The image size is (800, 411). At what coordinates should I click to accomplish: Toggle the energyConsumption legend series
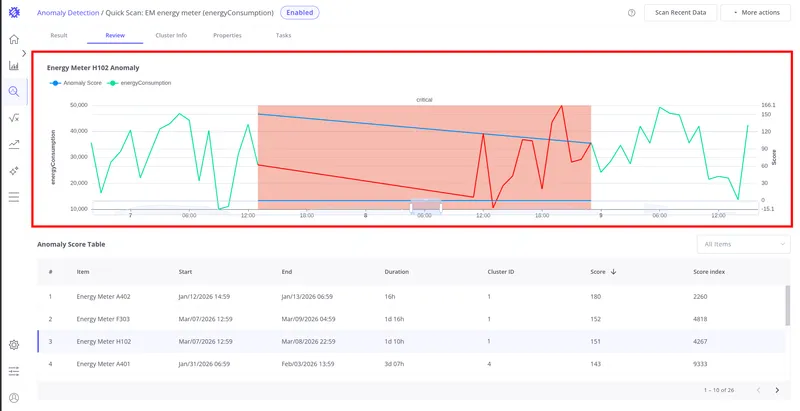tap(140, 83)
